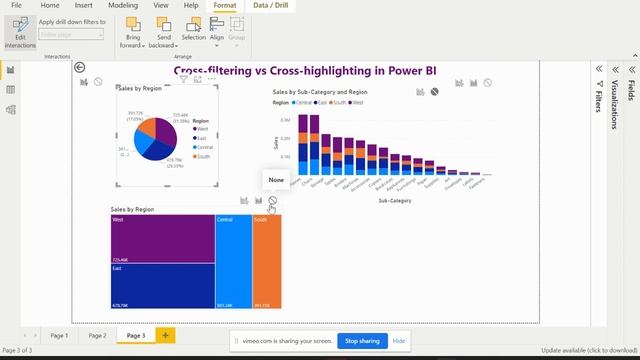
Task: Collapse the ribbon with the chevron
Action: click(x=635, y=56)
